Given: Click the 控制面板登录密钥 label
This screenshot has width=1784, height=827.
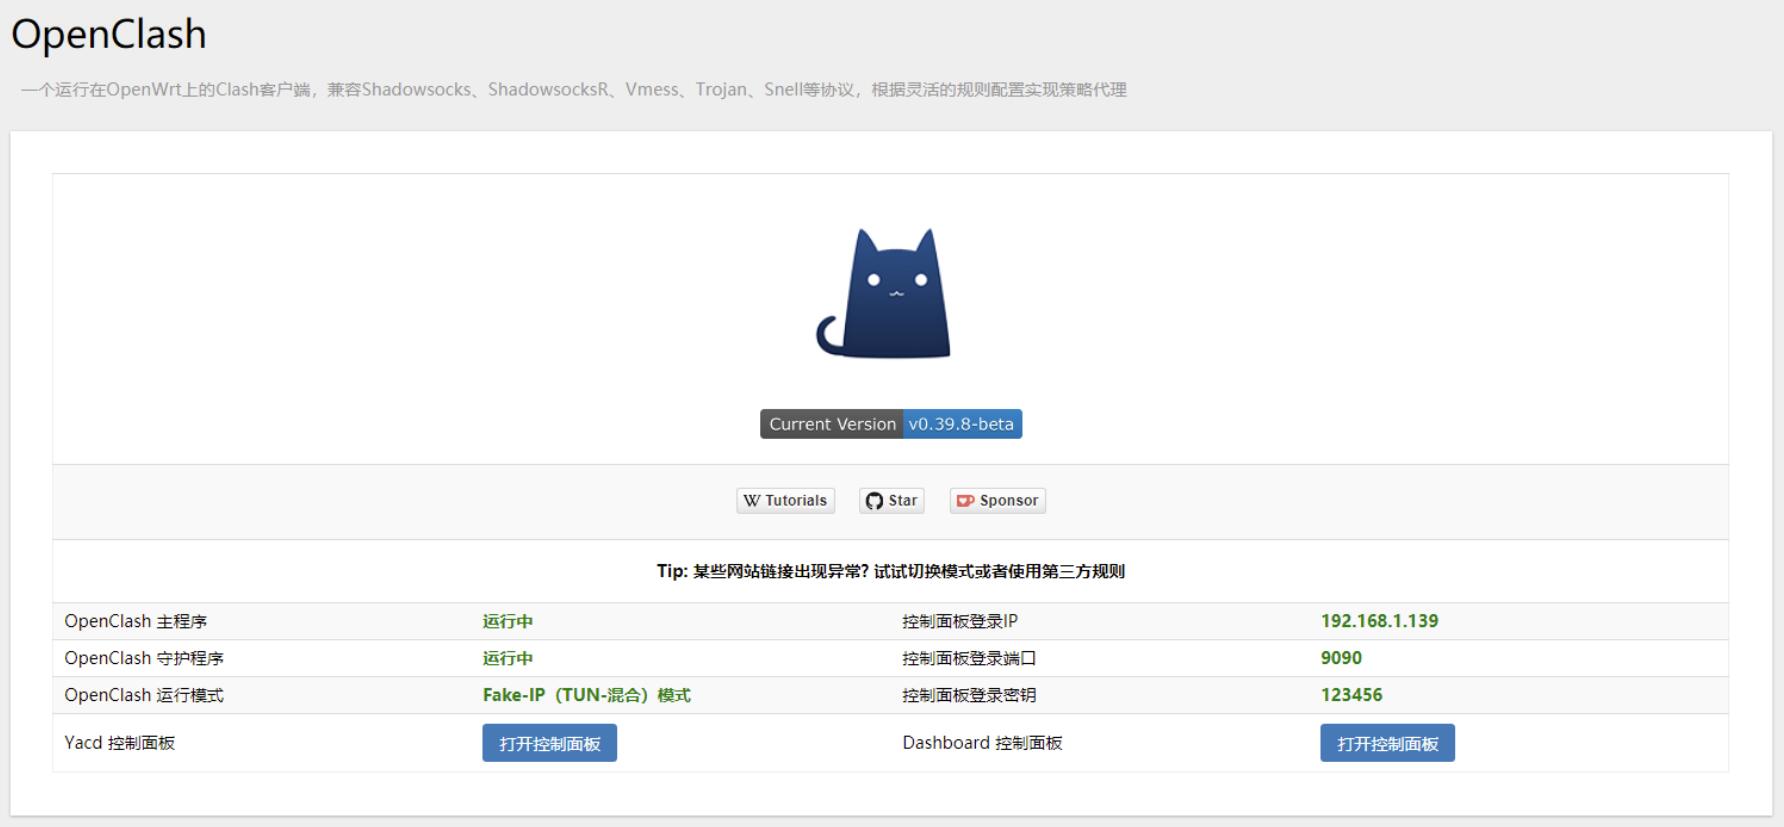Looking at the screenshot, I should (969, 695).
